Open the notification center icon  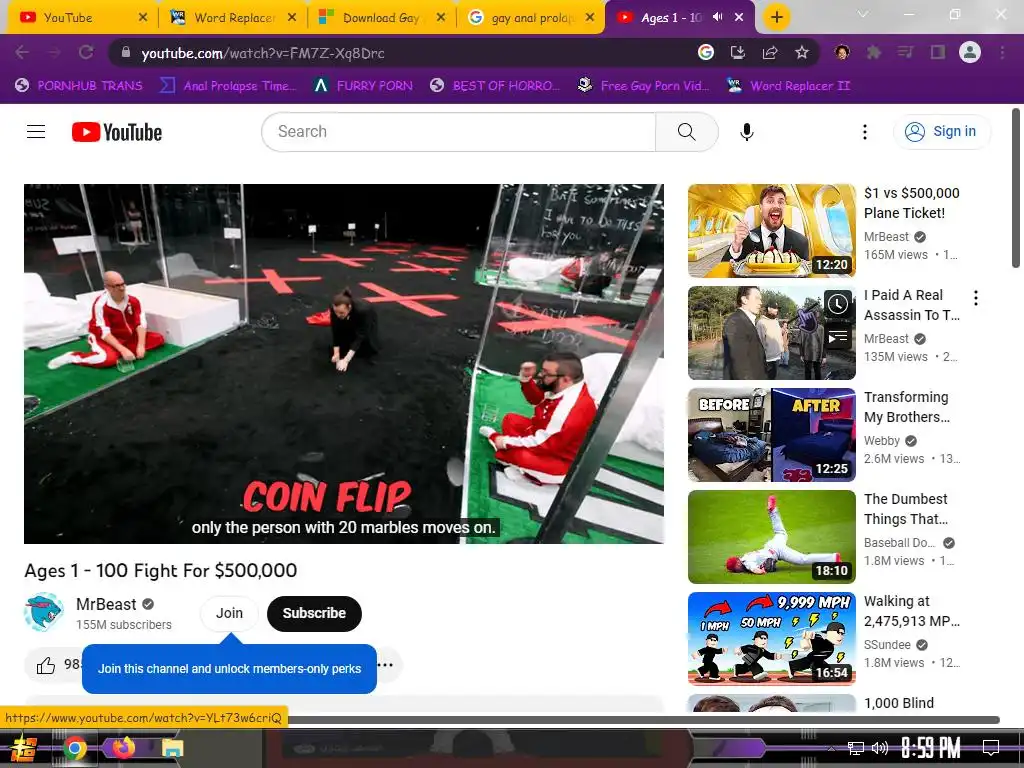(x=991, y=747)
